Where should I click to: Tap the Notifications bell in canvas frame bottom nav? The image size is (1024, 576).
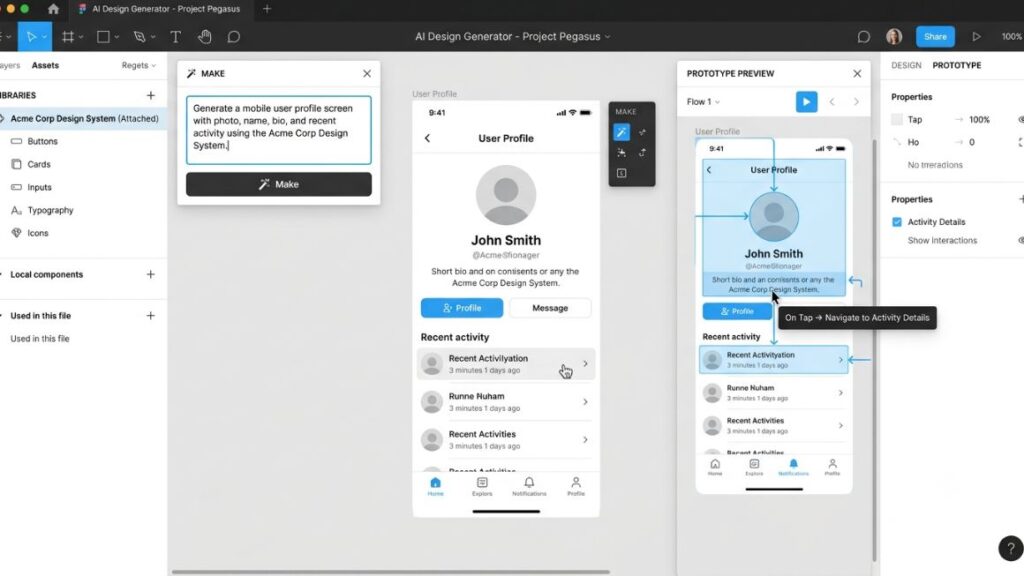[x=529, y=486]
